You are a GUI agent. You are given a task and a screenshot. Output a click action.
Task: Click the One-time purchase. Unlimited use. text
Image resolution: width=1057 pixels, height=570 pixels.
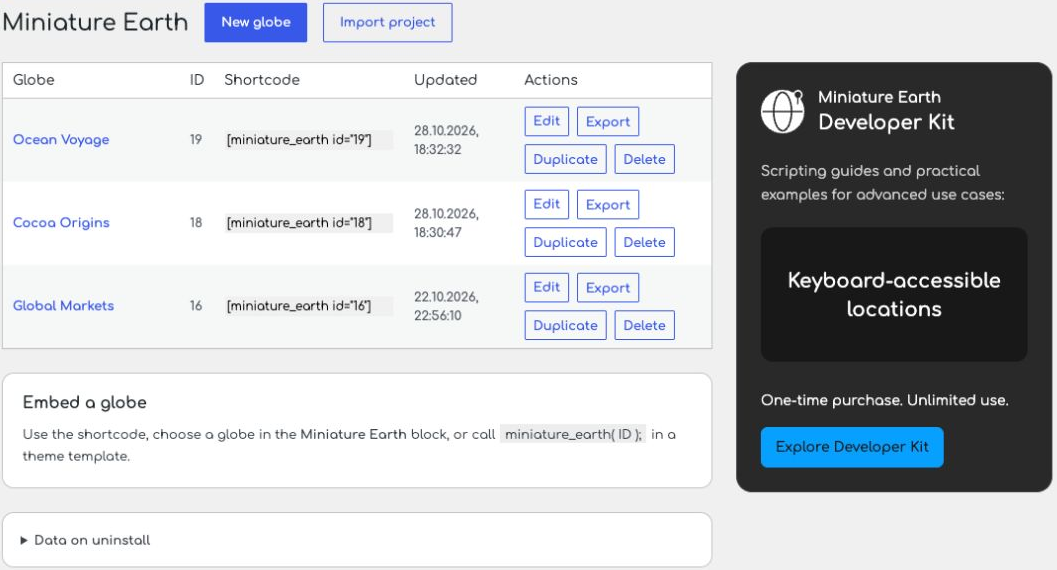pyautogui.click(x=884, y=400)
